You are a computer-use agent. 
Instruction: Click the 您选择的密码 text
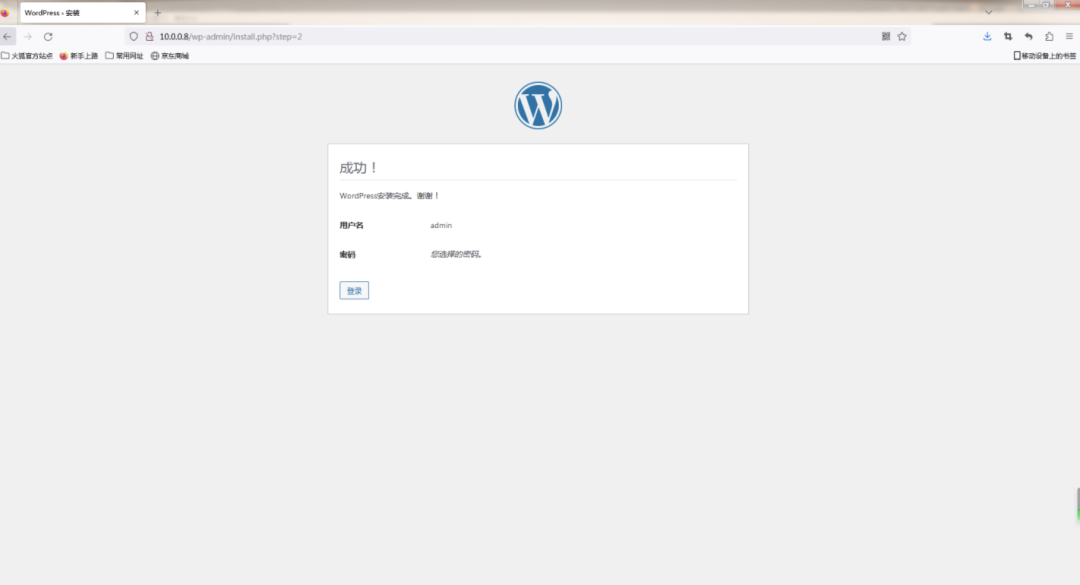coord(456,254)
